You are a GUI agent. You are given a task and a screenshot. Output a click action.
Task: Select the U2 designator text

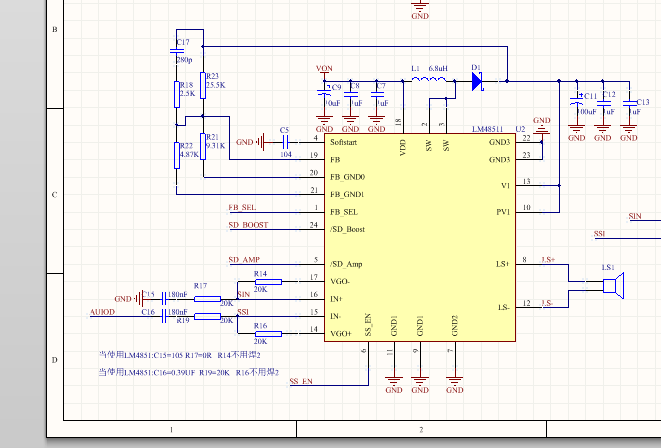pyautogui.click(x=520, y=129)
